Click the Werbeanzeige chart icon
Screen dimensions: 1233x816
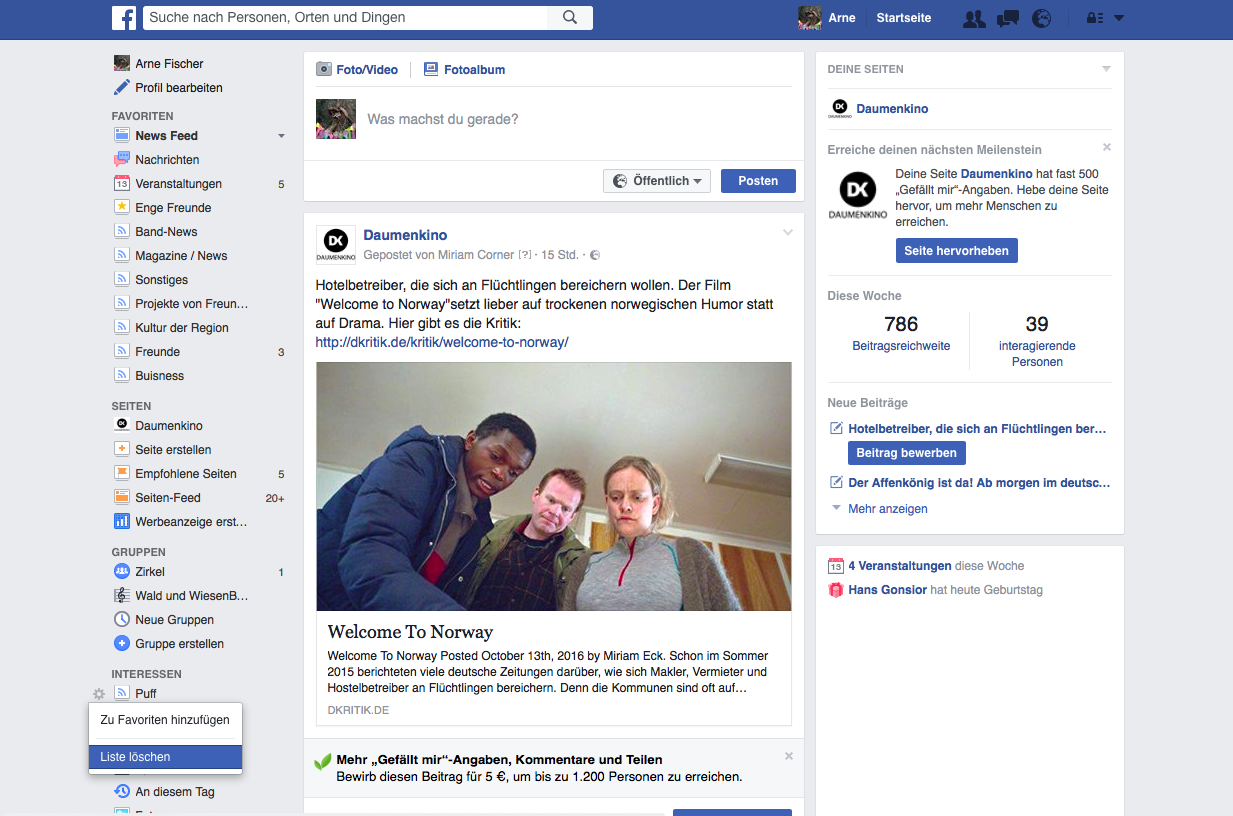[122, 522]
